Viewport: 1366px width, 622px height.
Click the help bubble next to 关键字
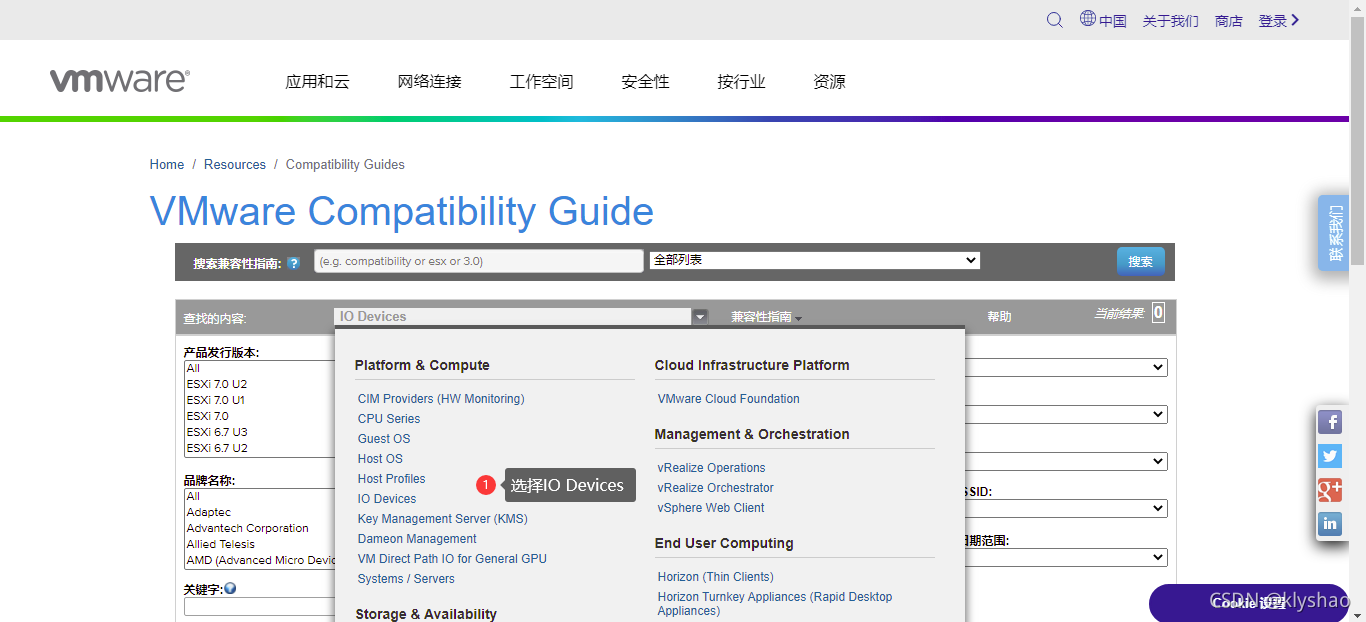click(x=231, y=587)
